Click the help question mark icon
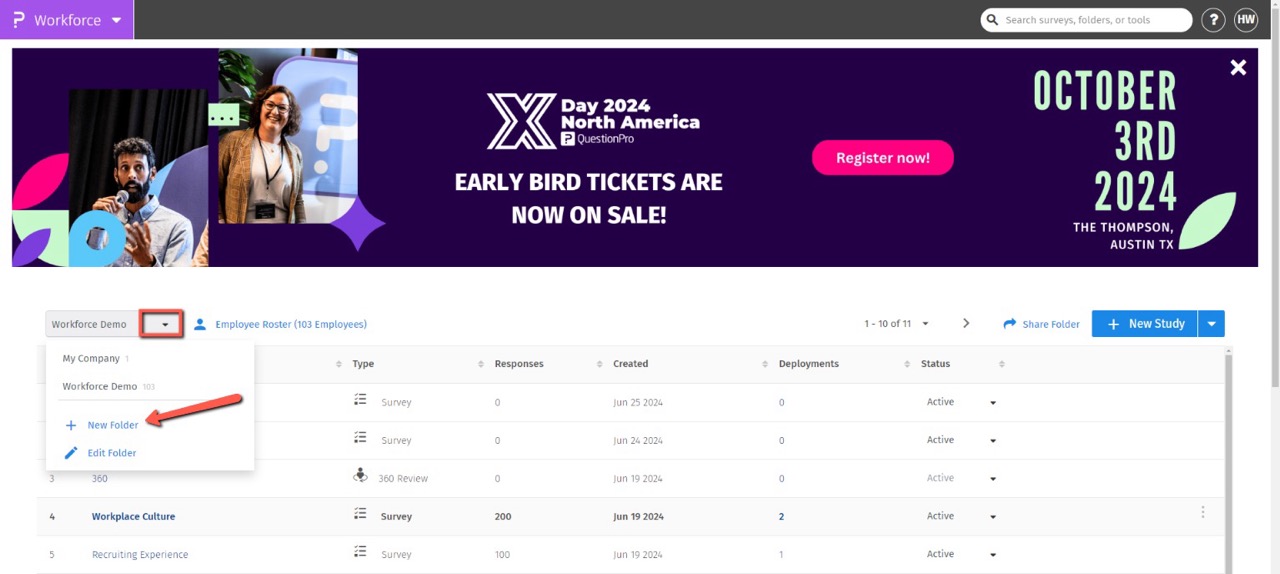Screen dimensions: 1280x574 (1213, 20)
